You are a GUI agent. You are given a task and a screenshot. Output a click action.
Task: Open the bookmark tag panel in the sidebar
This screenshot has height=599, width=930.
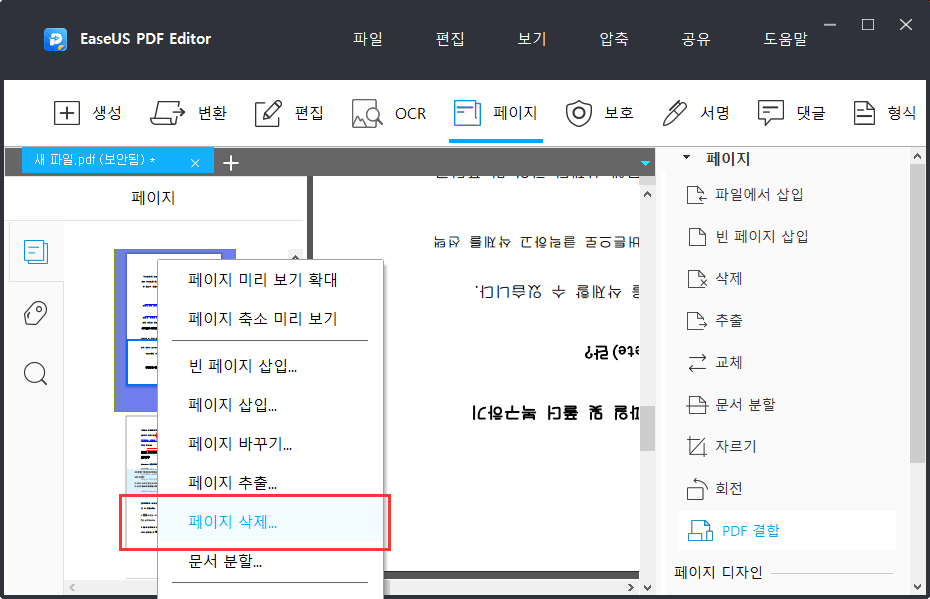(x=35, y=313)
